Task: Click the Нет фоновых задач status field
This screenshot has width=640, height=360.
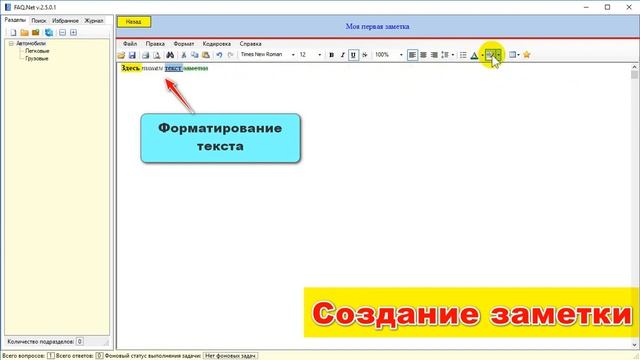Action: pyautogui.click(x=231, y=356)
